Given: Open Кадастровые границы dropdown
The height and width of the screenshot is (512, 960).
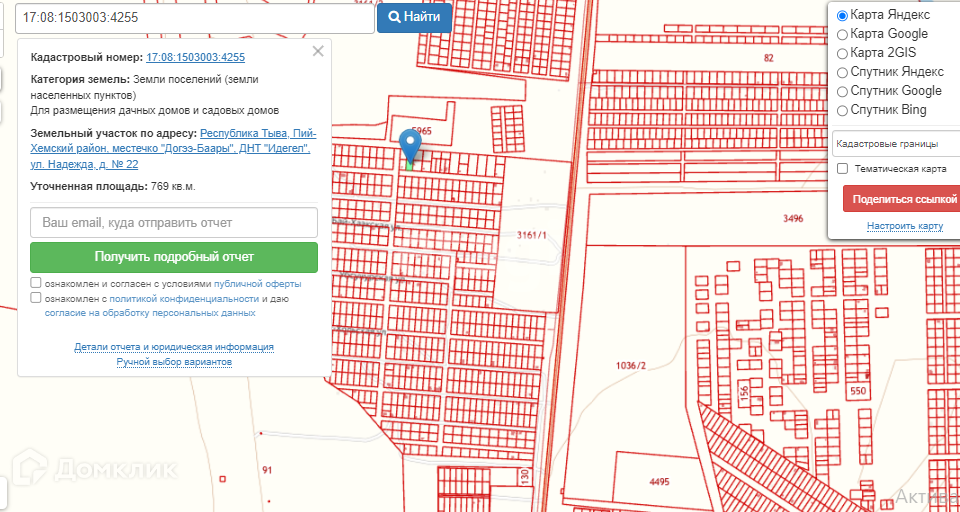Looking at the screenshot, I should (895, 144).
